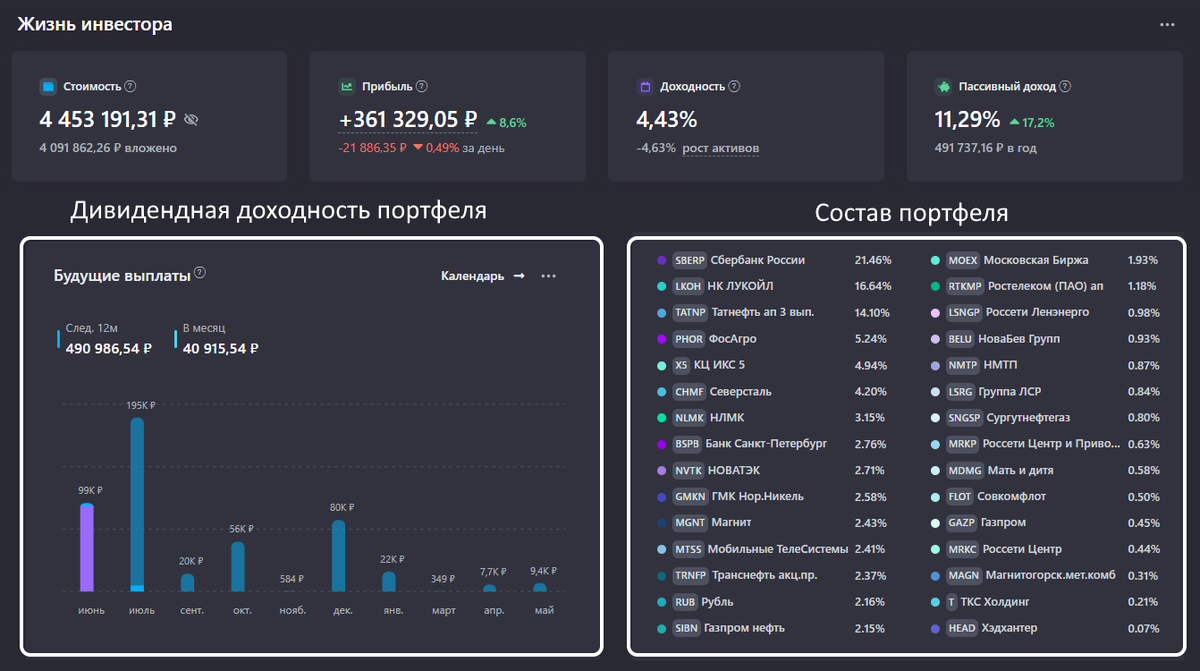Click the portfolio value 4 453 191,31 ₽

coord(108,120)
